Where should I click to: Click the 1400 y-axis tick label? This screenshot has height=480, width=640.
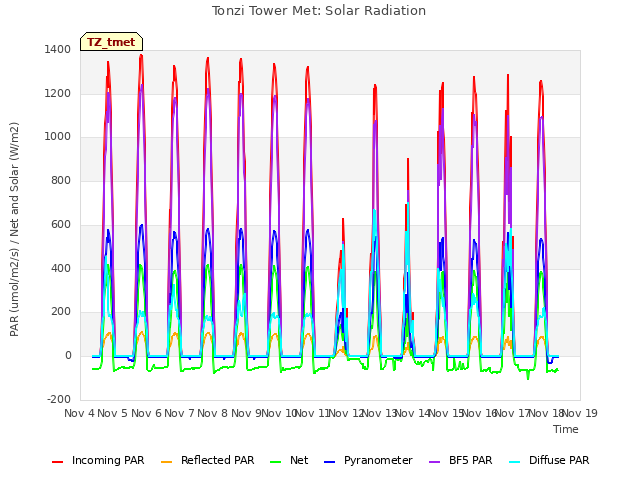point(58,50)
